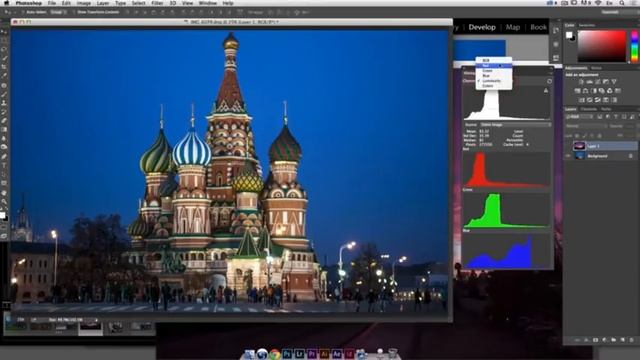Open the layer blend mode Normal dropdown
Image resolution: width=640 pixels, height=360 pixels.
pos(587,126)
